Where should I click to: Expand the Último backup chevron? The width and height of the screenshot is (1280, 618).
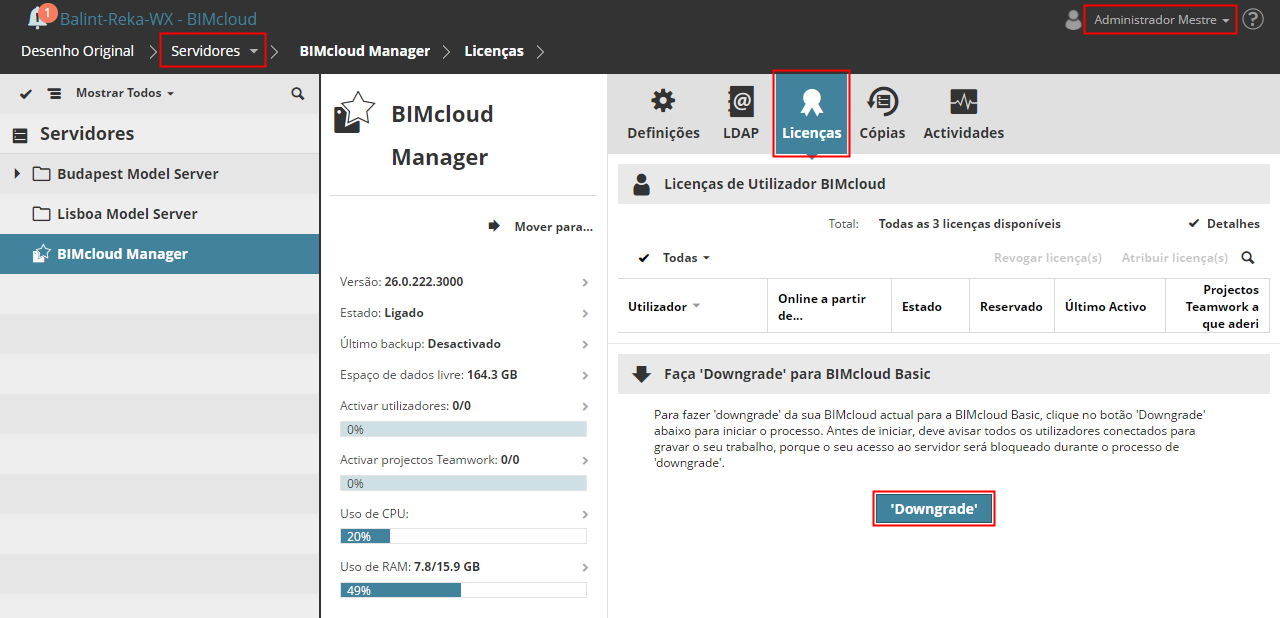[586, 345]
